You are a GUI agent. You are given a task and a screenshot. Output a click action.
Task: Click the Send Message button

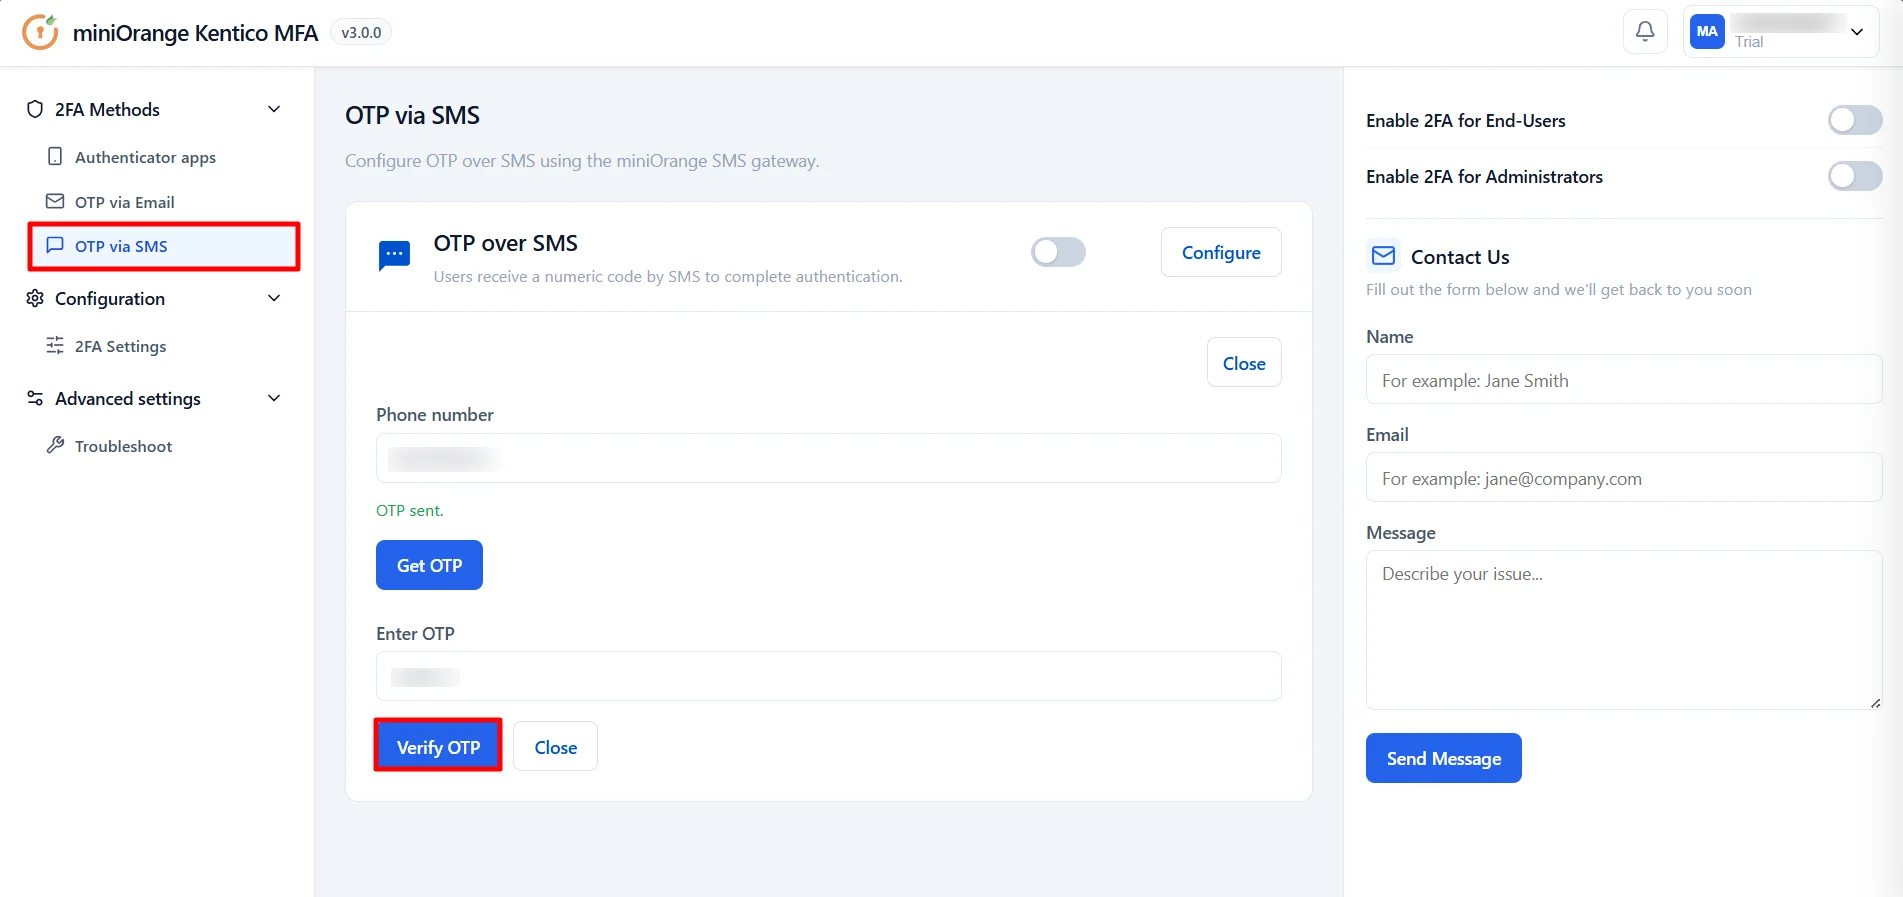1443,758
